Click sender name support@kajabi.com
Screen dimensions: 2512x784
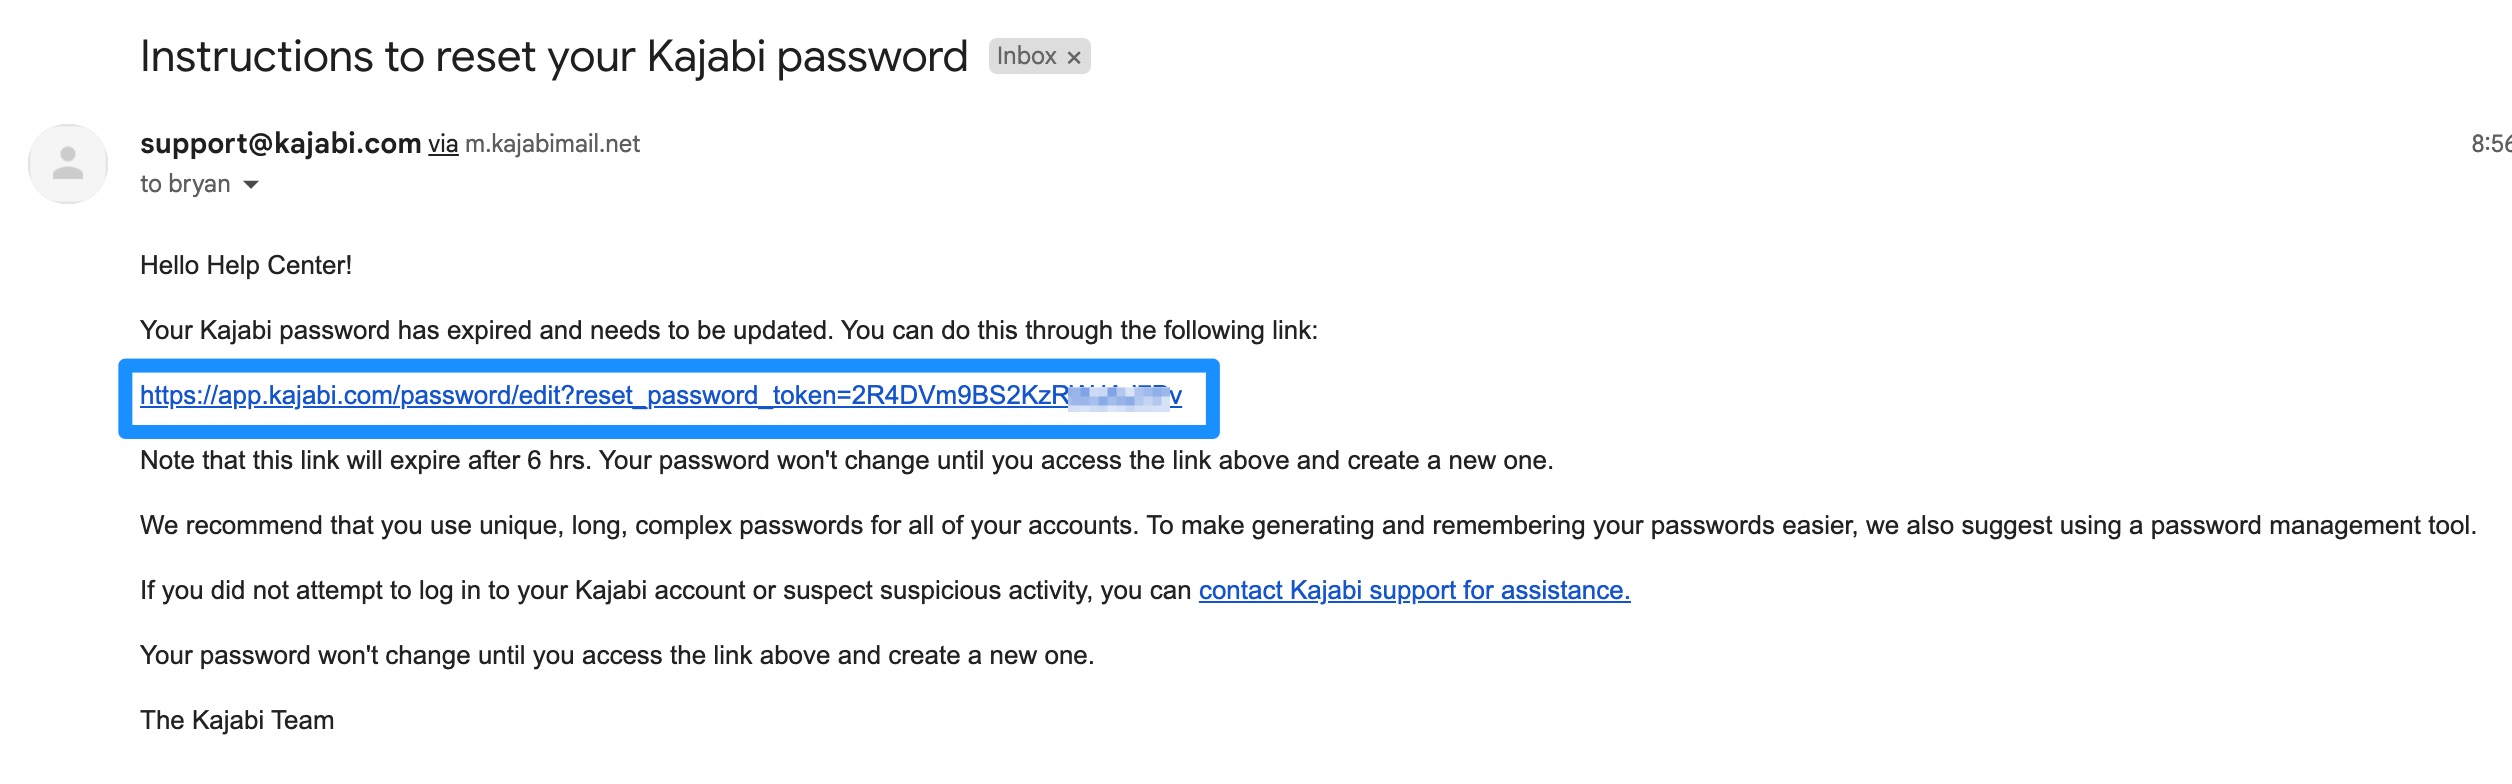tap(281, 144)
